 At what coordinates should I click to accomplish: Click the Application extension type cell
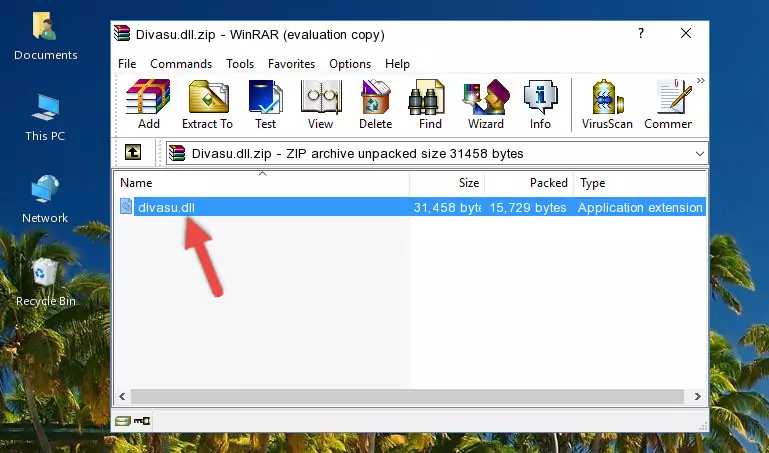[640, 207]
